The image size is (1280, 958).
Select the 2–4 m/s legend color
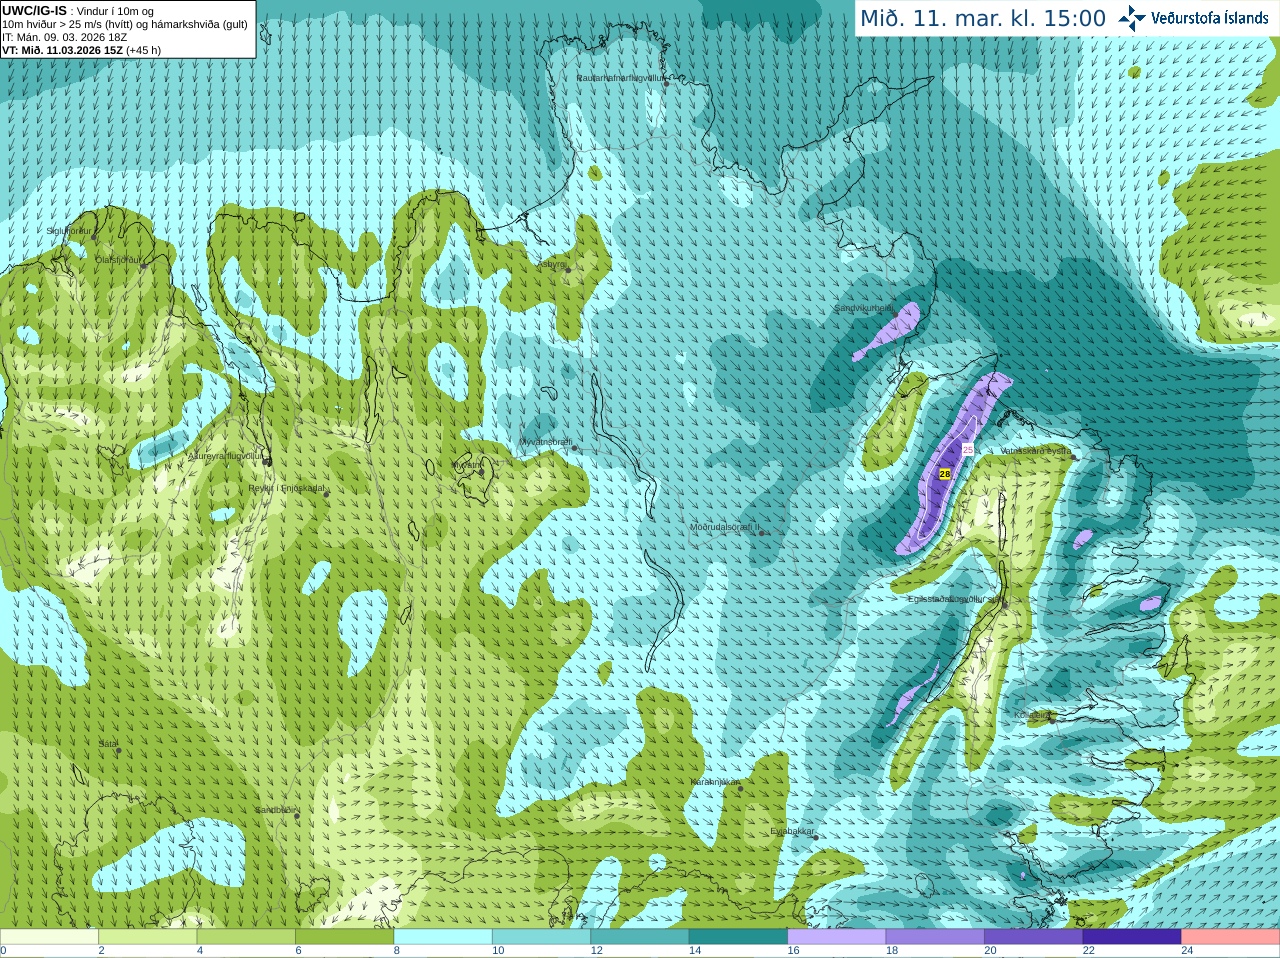pos(148,937)
